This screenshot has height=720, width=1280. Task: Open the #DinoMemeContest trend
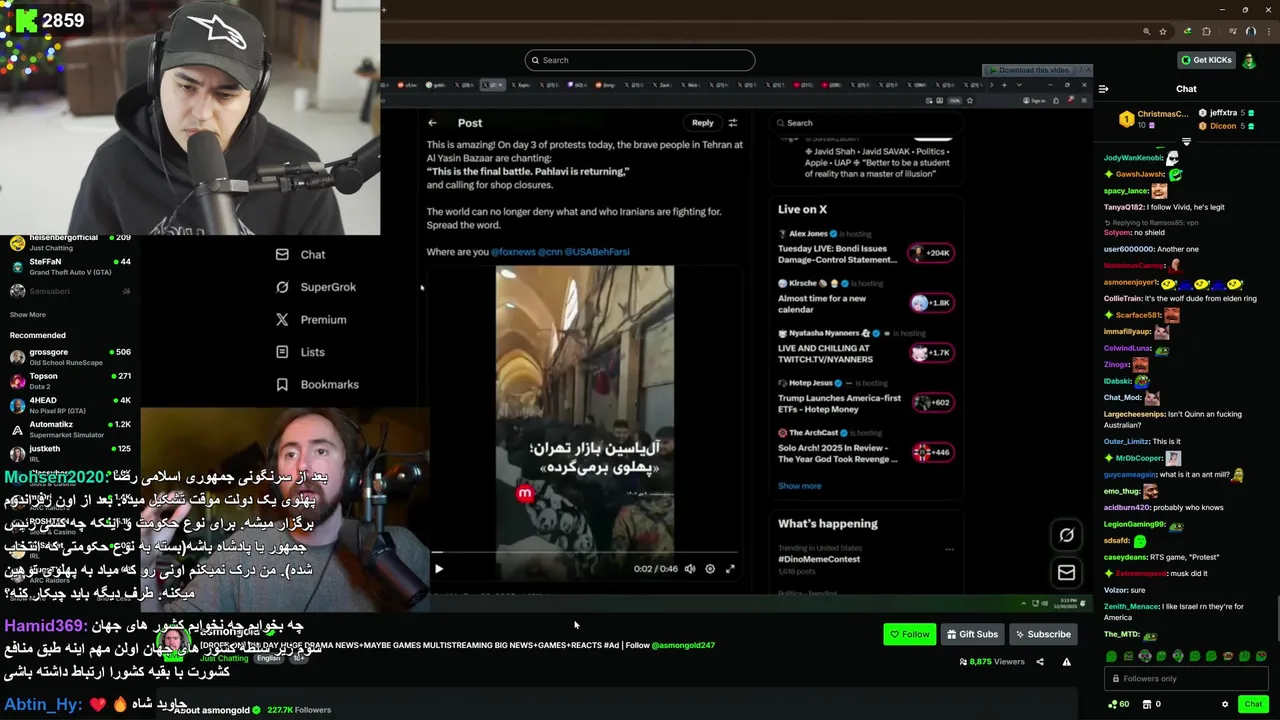(x=819, y=559)
